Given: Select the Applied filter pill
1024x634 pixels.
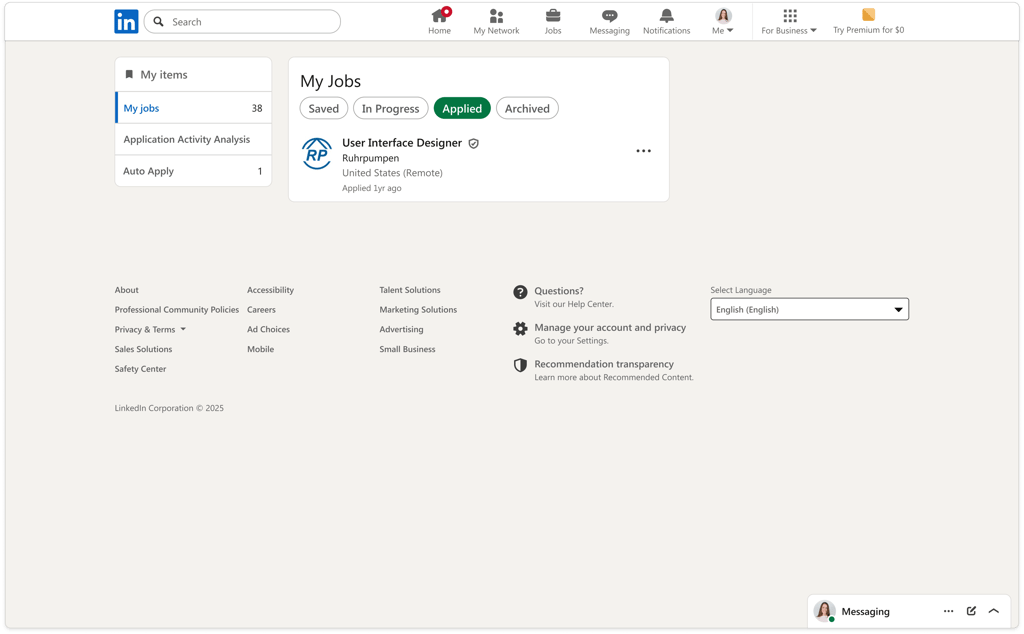Looking at the screenshot, I should point(462,108).
